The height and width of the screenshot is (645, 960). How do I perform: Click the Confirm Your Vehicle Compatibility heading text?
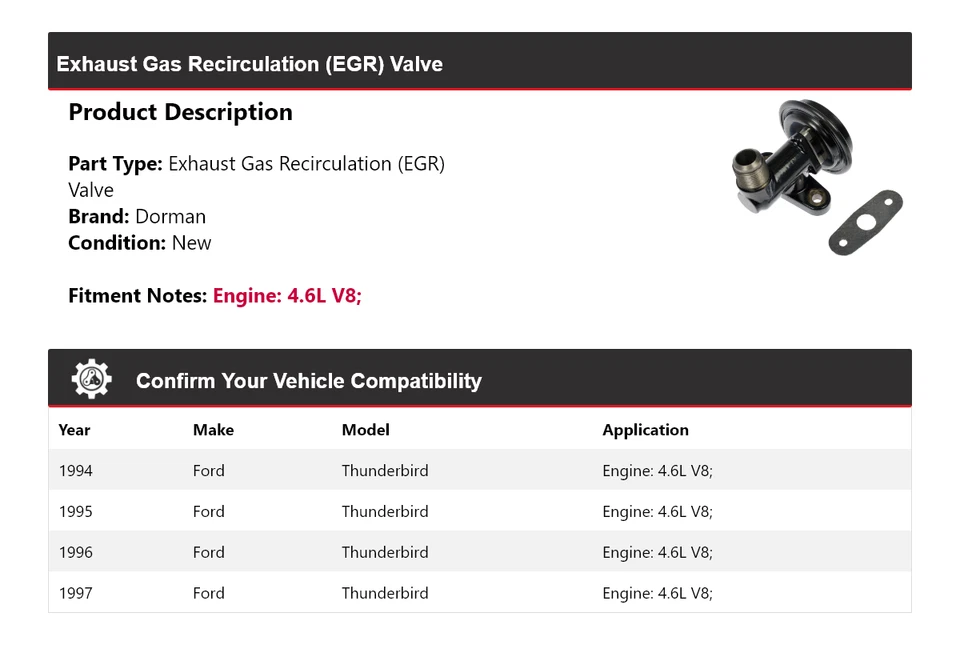[308, 381]
